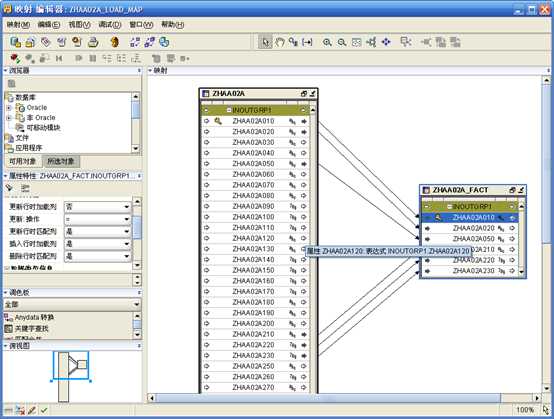This screenshot has width=554, height=419.
Task: Open the 帮助(H) menu
Action: click(172, 25)
